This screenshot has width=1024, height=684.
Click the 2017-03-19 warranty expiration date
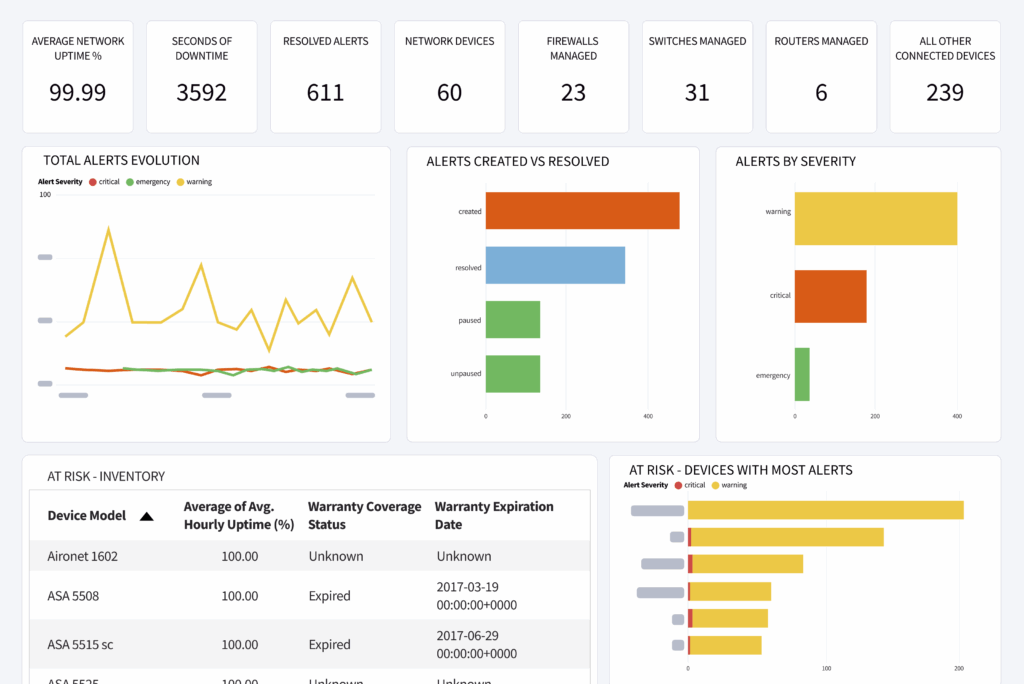tap(477, 596)
